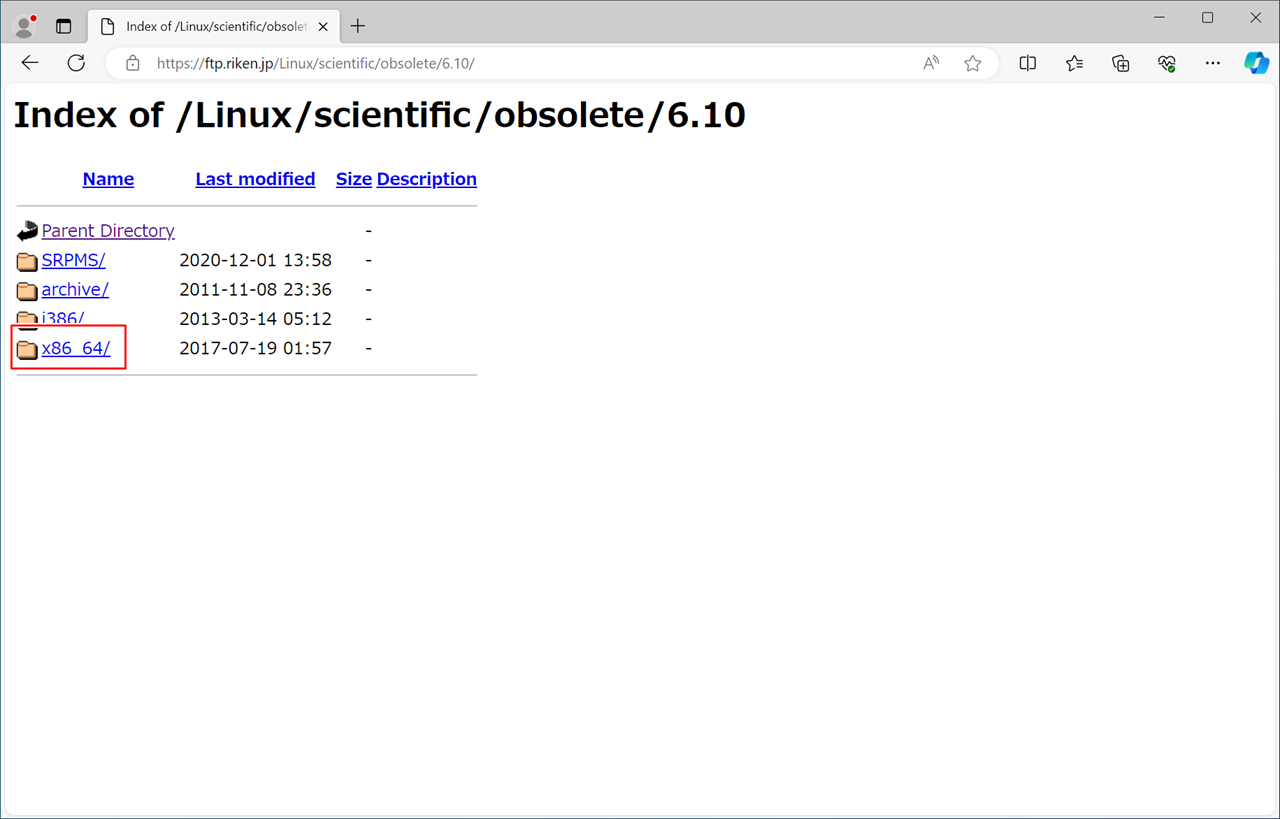Open the Favorites list icon
The width and height of the screenshot is (1280, 819).
(x=1074, y=63)
